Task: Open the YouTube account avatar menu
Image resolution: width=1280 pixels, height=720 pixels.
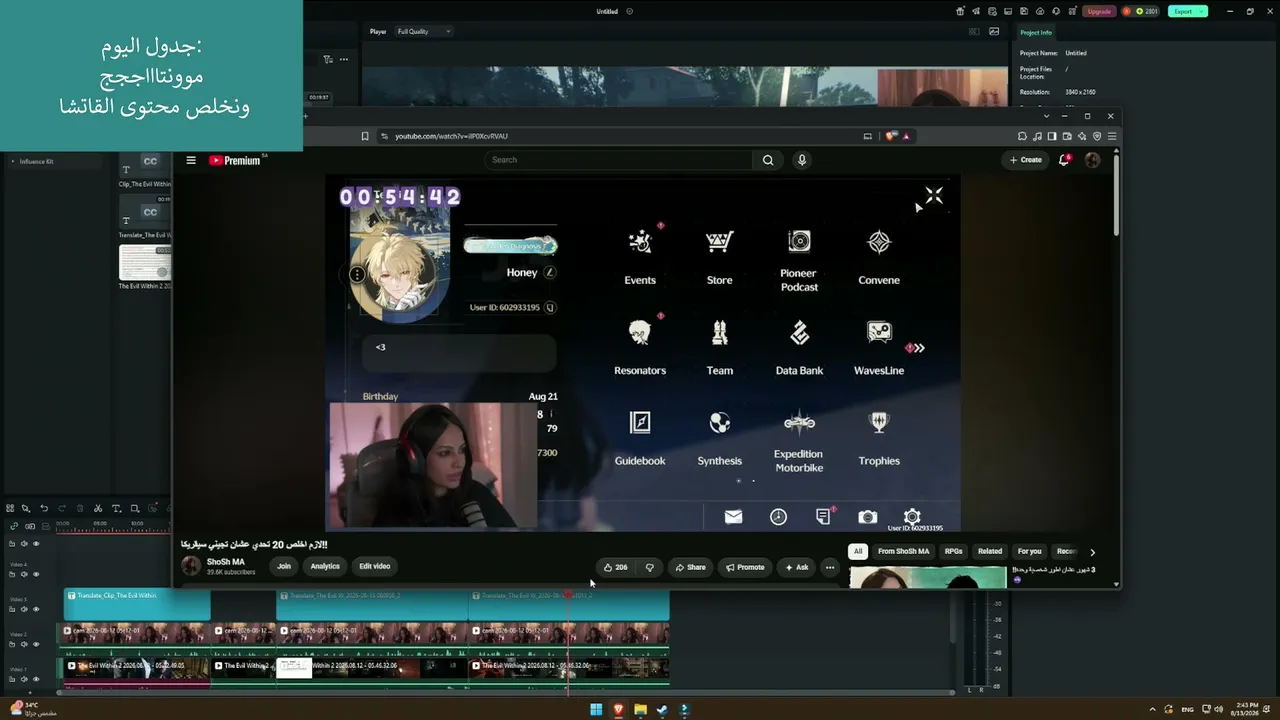Action: (x=1092, y=160)
